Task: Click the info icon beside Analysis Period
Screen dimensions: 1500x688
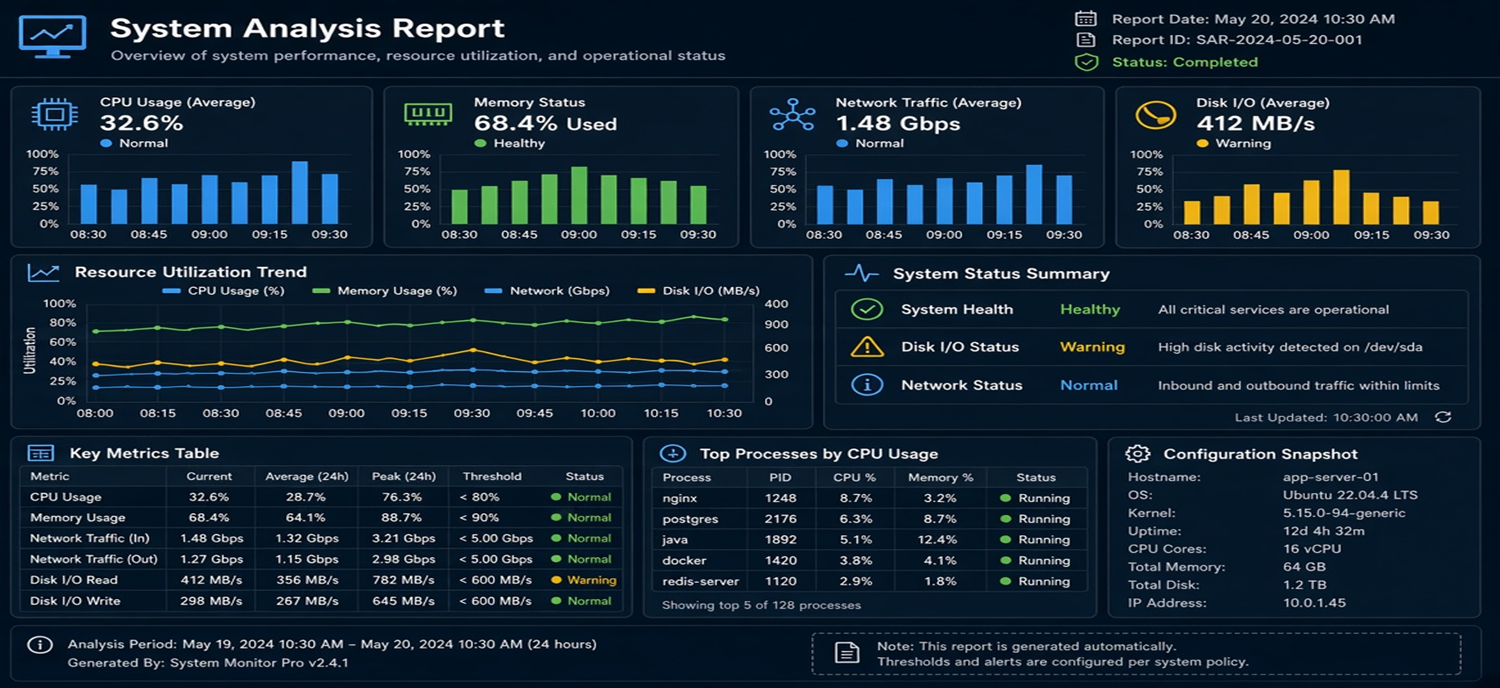Action: click(39, 645)
